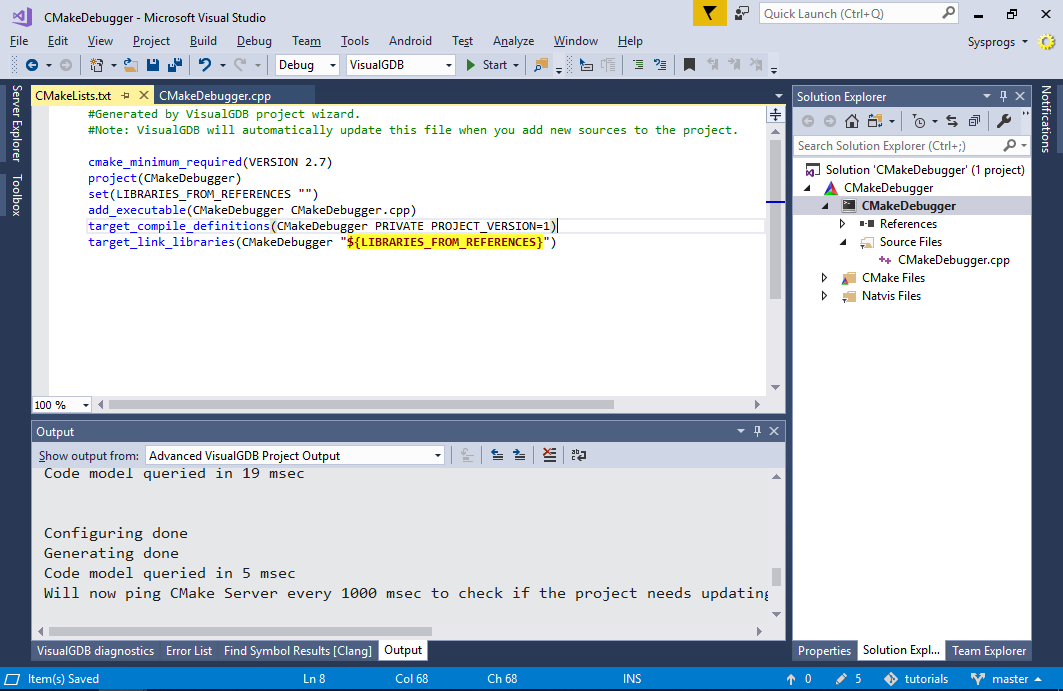This screenshot has width=1063, height=691.
Task: Split the editor with the splitter icon
Action: click(776, 115)
